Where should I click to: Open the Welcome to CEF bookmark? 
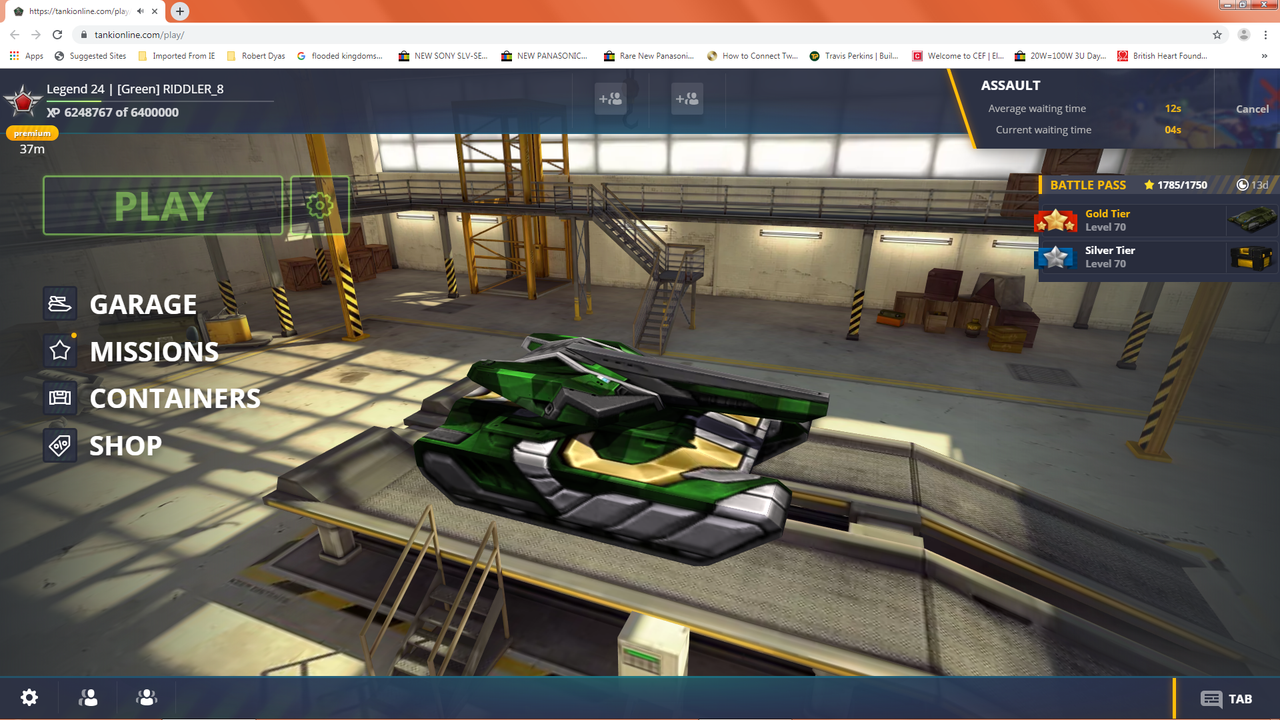pos(957,56)
